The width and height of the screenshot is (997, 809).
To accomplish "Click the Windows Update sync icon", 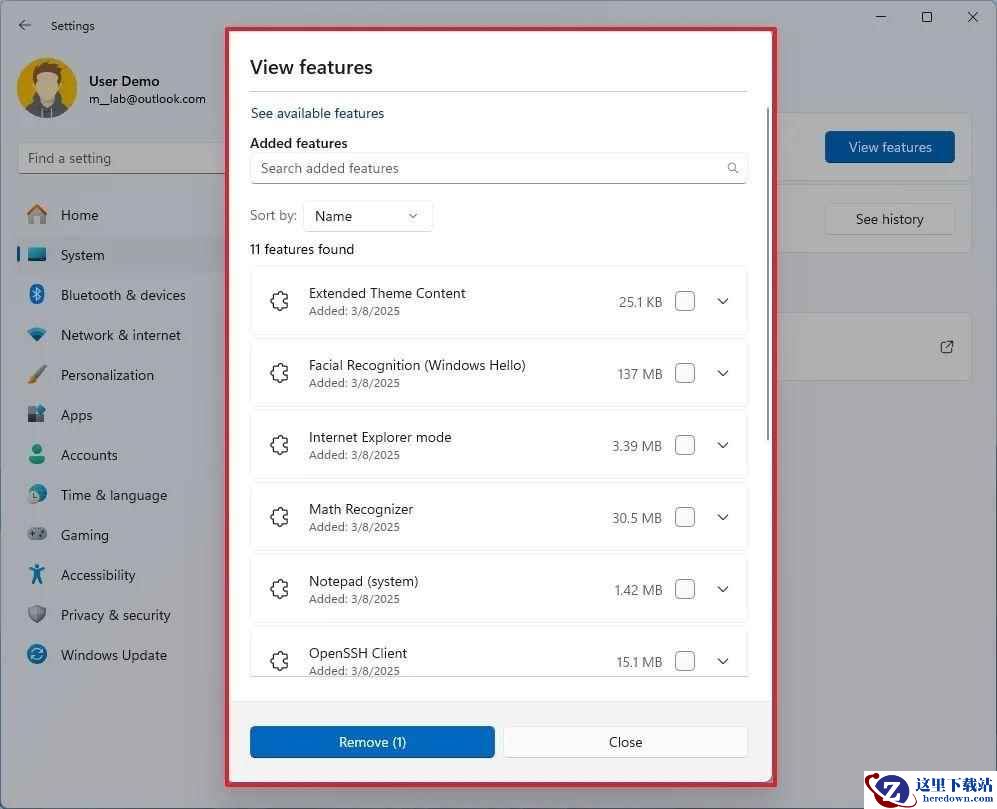I will tap(37, 654).
